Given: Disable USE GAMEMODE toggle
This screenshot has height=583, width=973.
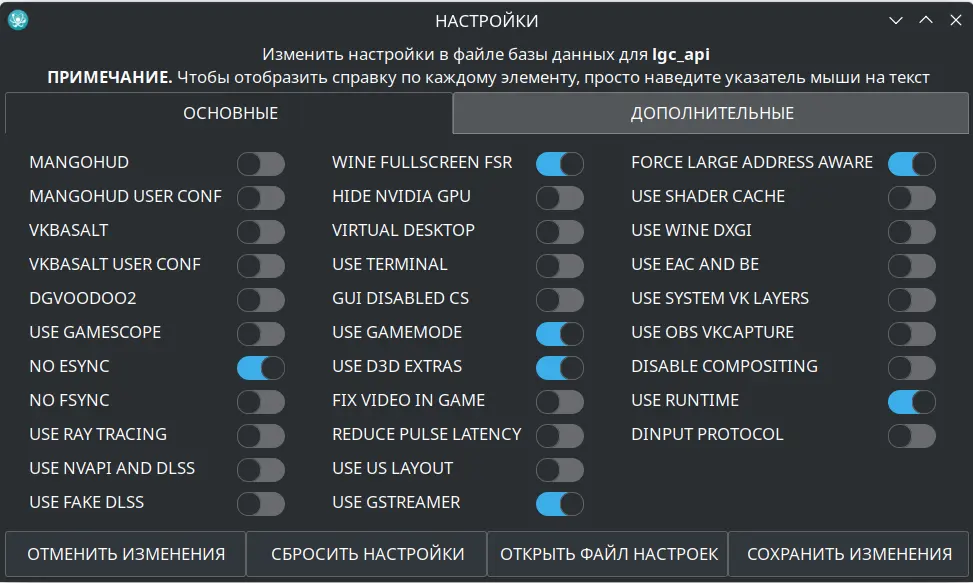Looking at the screenshot, I should 560,334.
